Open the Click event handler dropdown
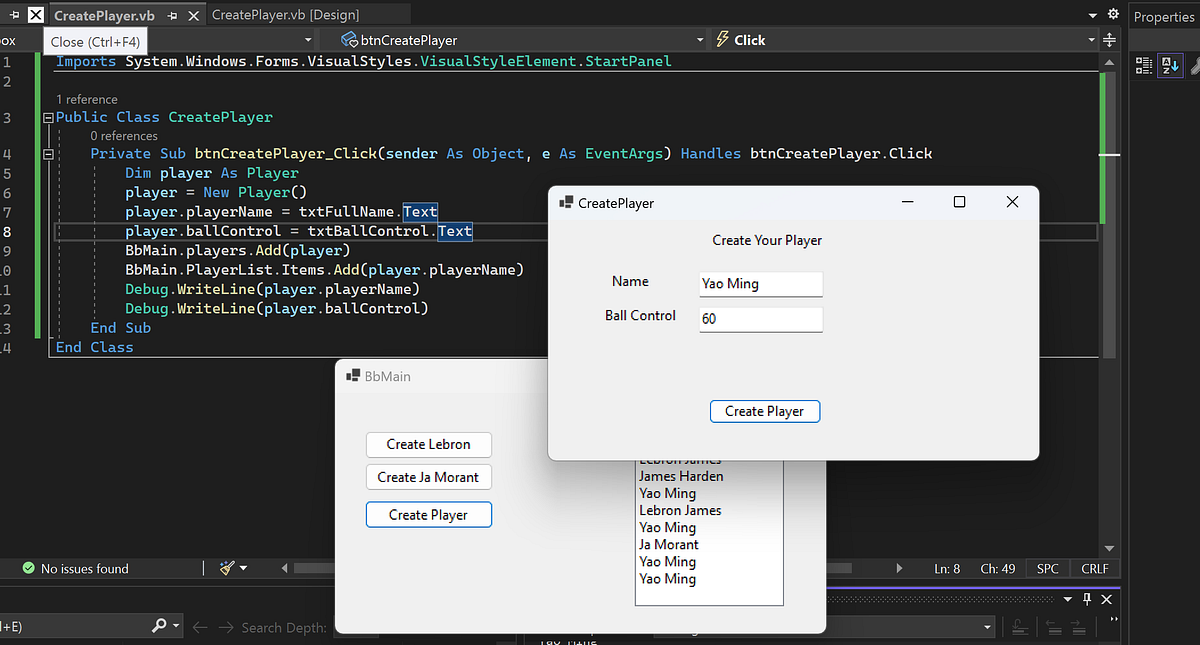 tap(1092, 40)
